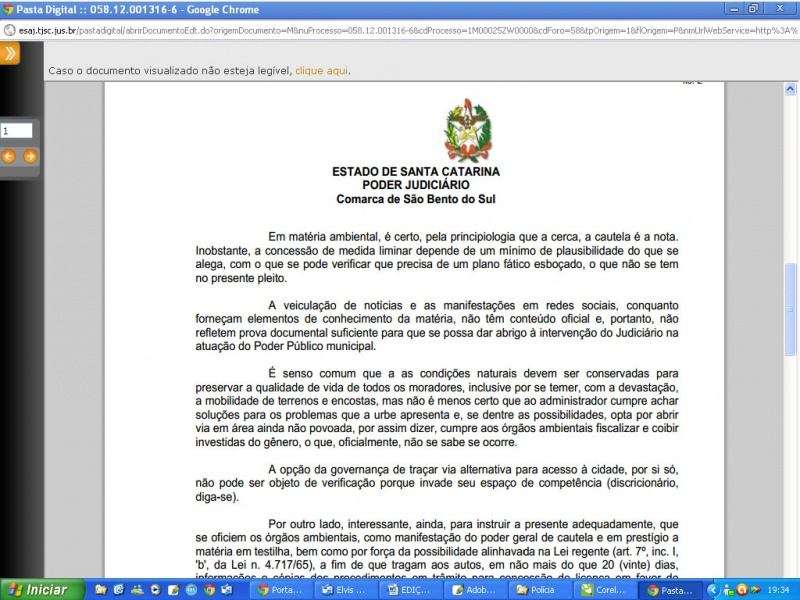Click the document scrollbar up arrow
800x600 pixels.
(790, 89)
